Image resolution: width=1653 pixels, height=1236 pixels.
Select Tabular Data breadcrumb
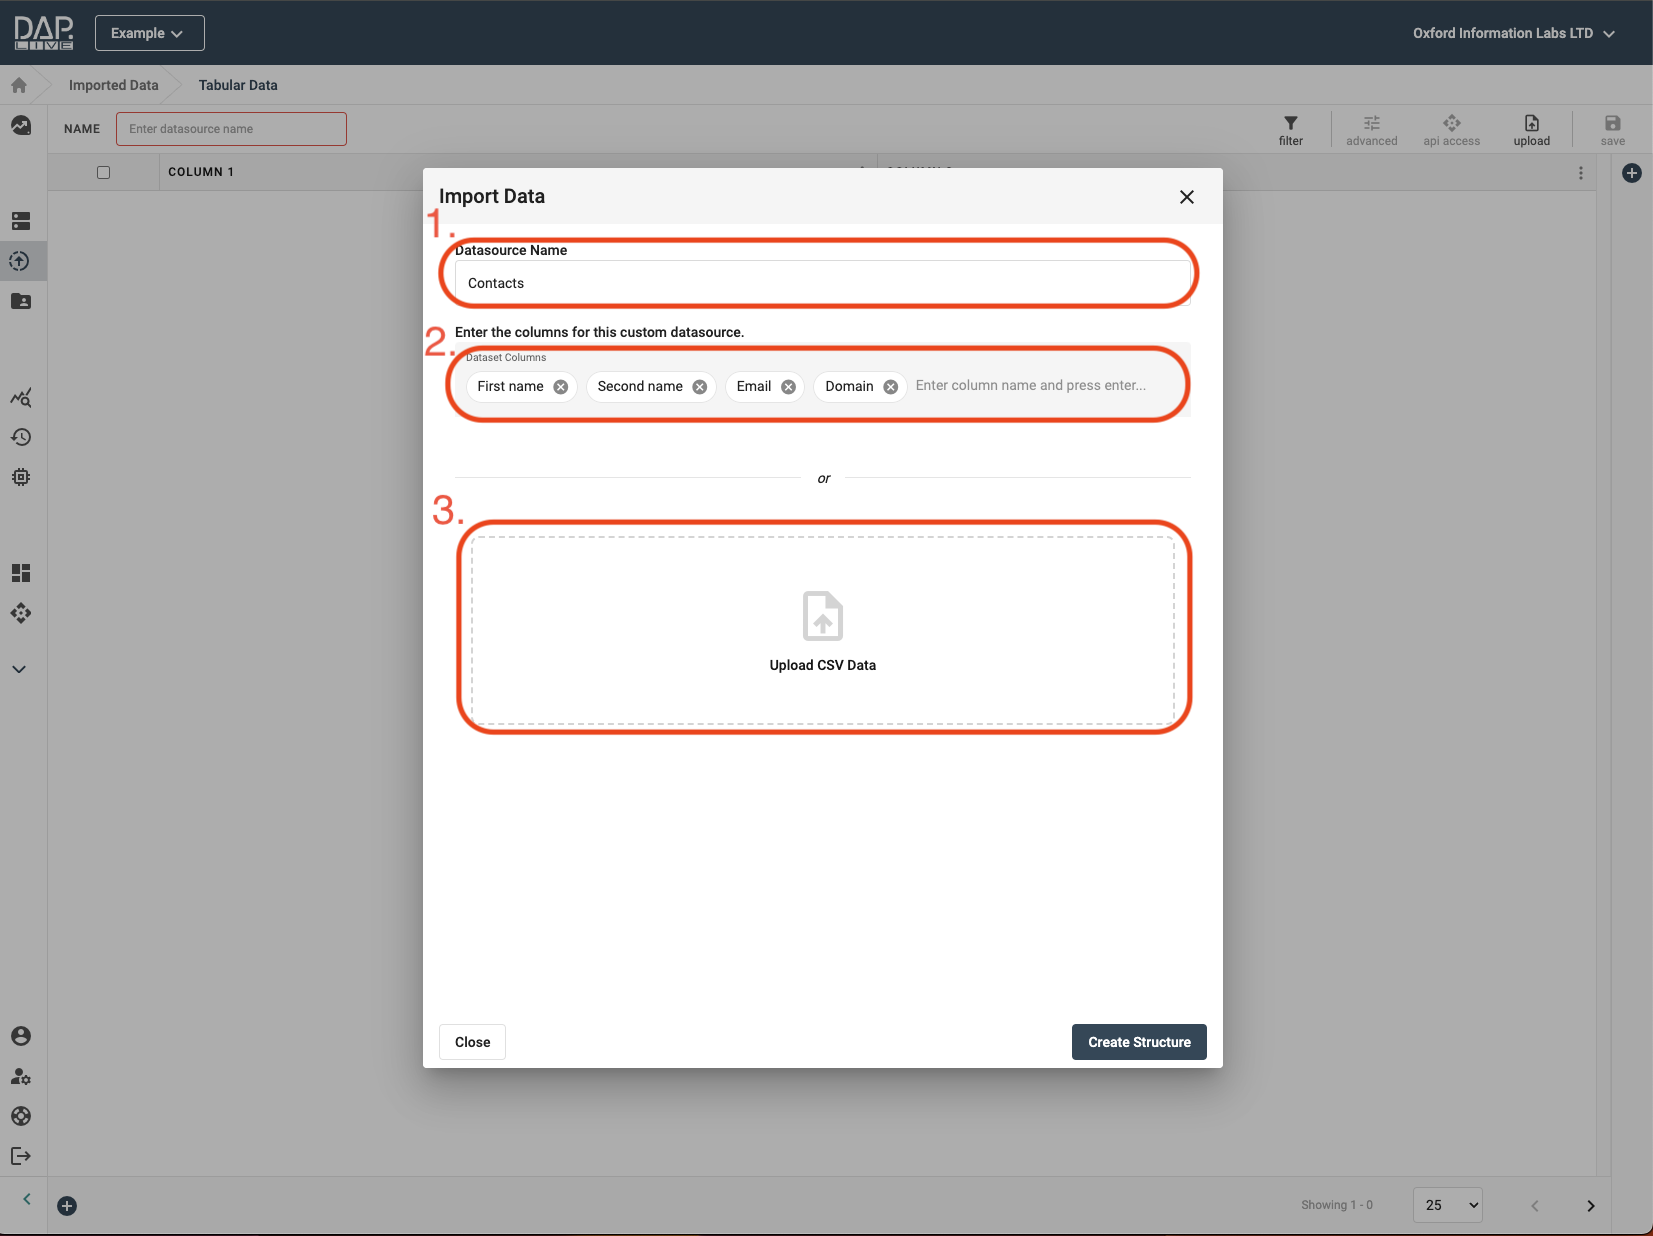coord(238,85)
